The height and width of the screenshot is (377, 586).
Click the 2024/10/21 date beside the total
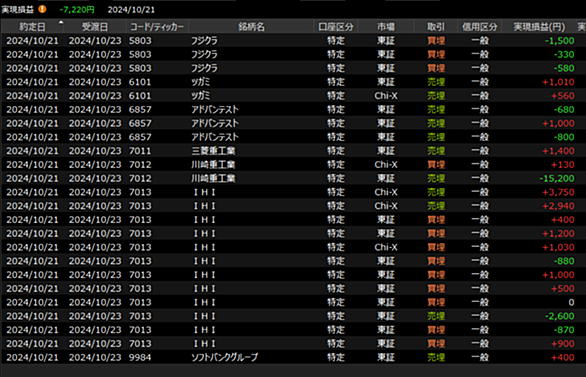pos(131,10)
